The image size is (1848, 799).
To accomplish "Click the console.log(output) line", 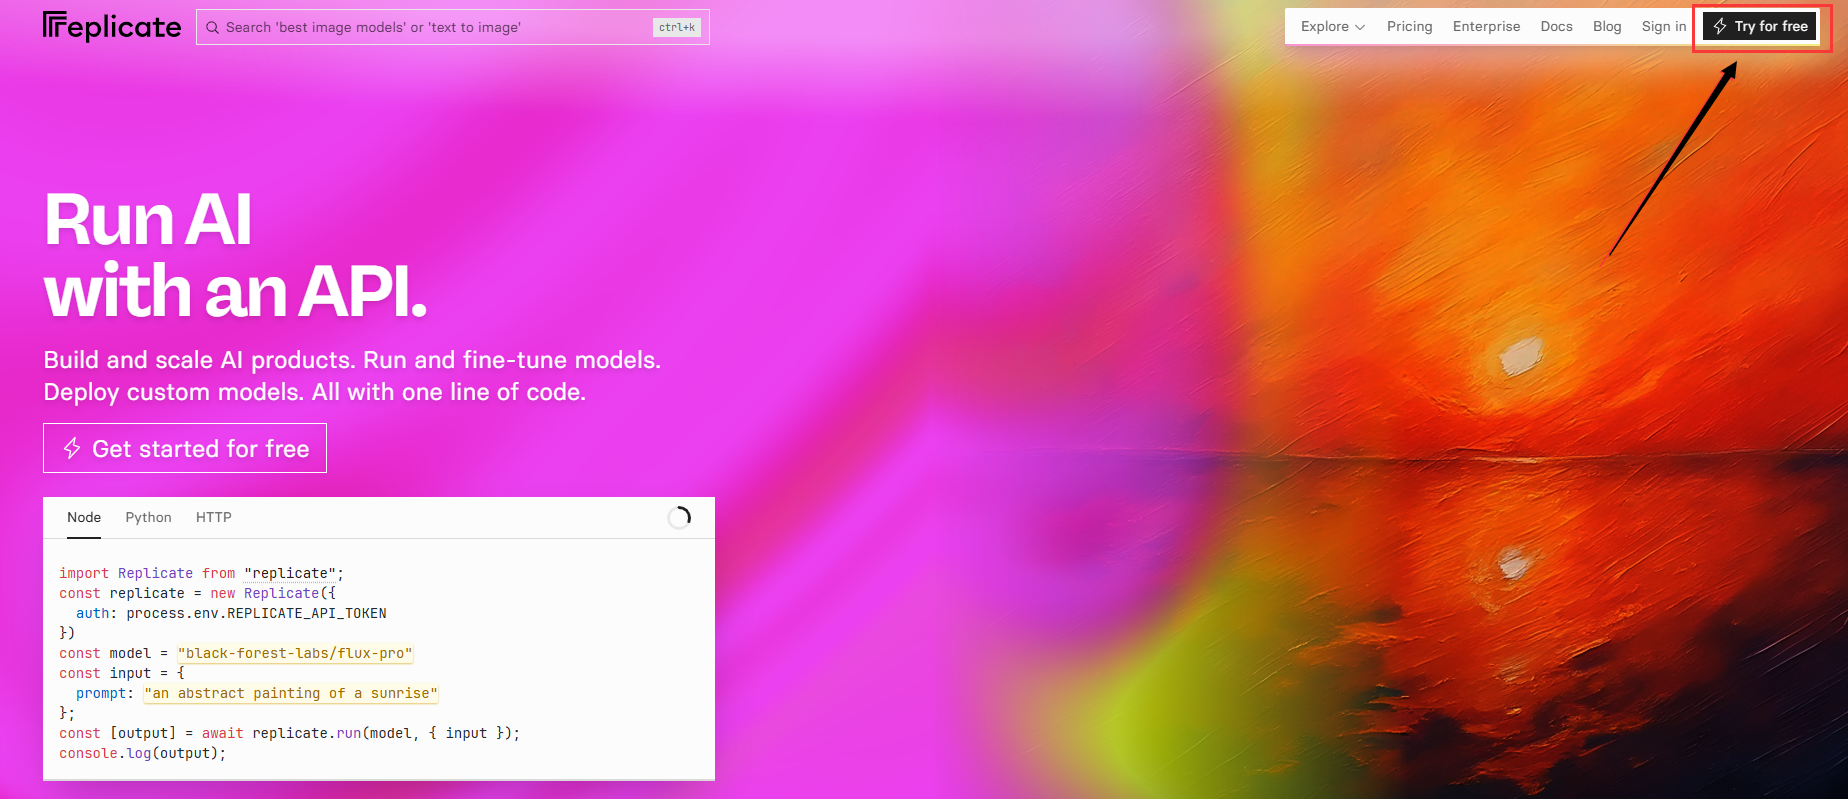I will click(x=143, y=753).
